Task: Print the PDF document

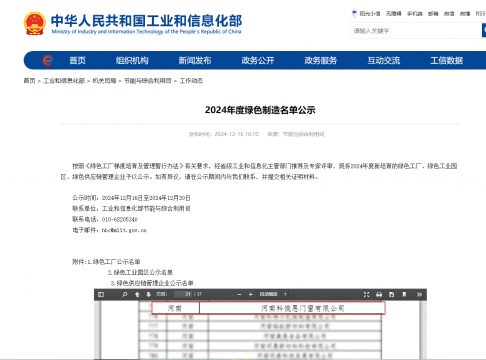Action: point(379,294)
